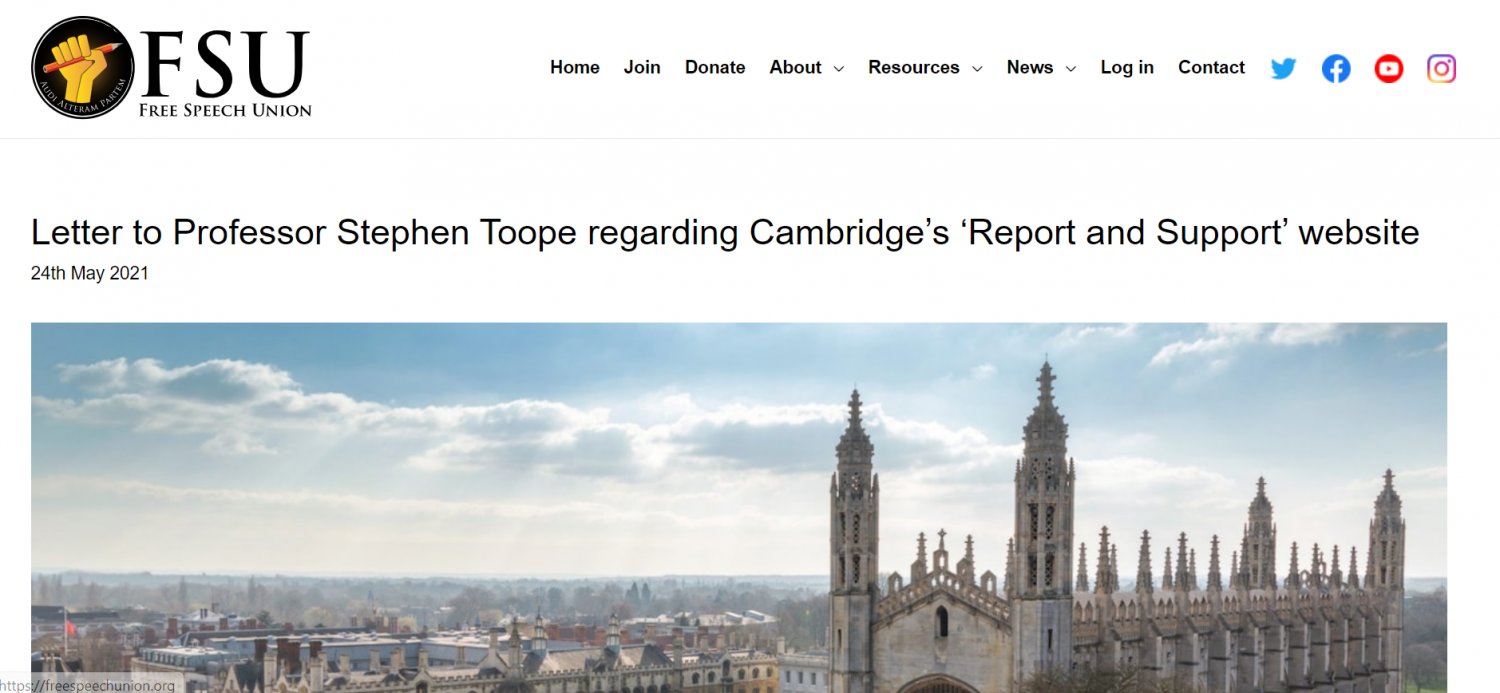Go to the Home page
This screenshot has width=1500, height=693.
tap(575, 67)
